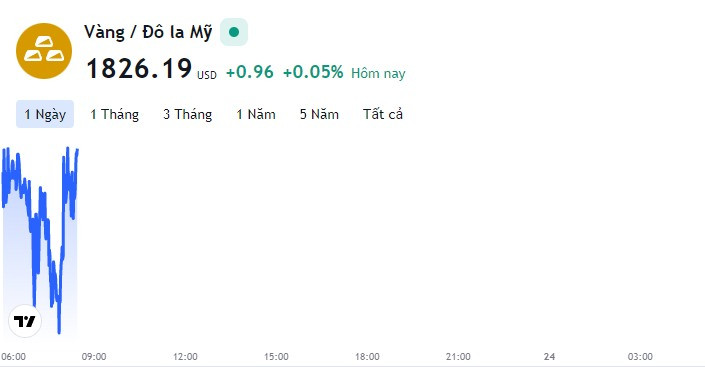
Task: Click the gold bars icon
Action: (44, 51)
